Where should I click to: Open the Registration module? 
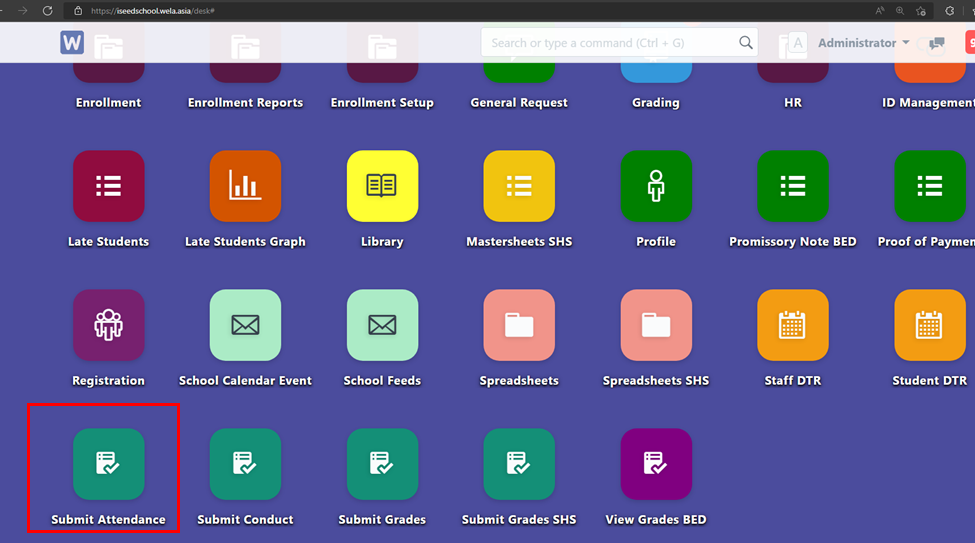(108, 325)
